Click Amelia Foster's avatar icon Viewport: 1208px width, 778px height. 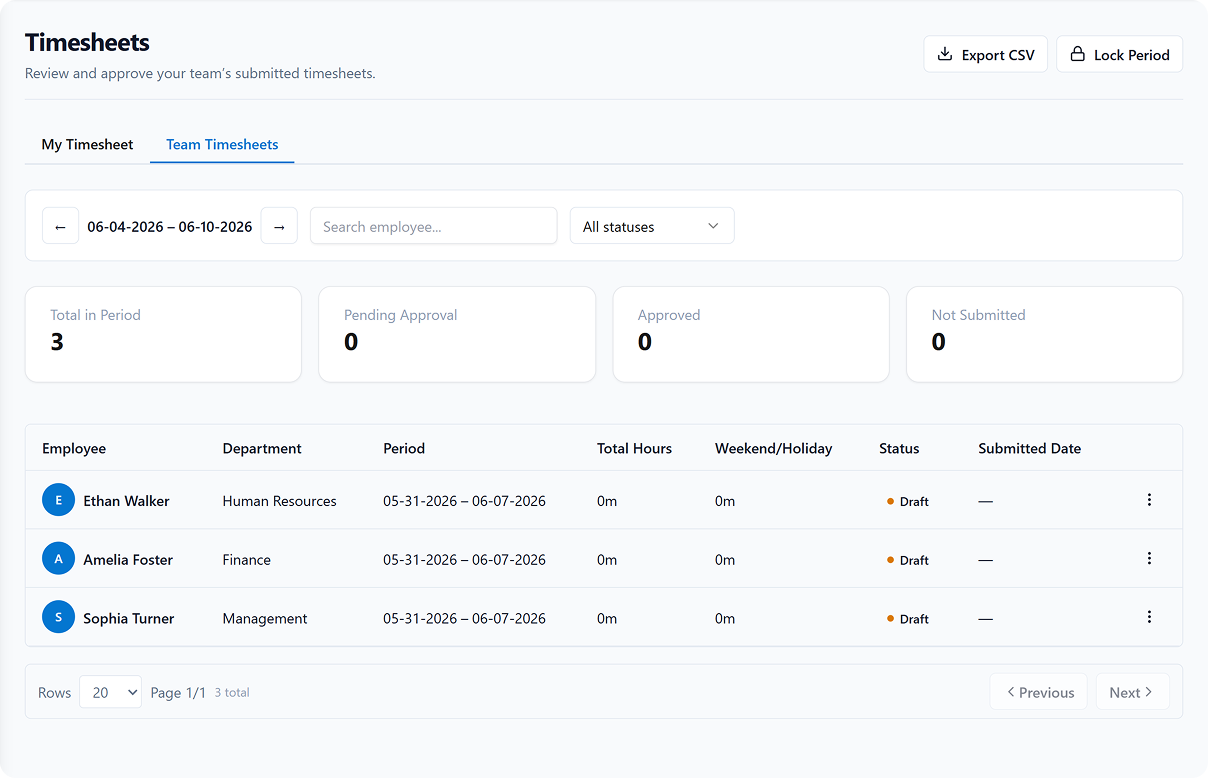[x=59, y=559]
